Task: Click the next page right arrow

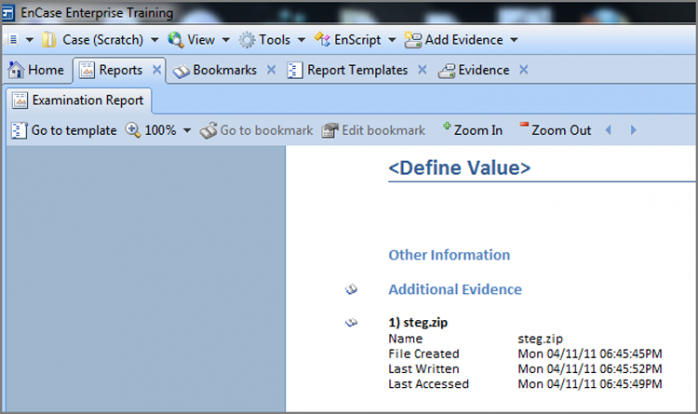Action: point(633,130)
